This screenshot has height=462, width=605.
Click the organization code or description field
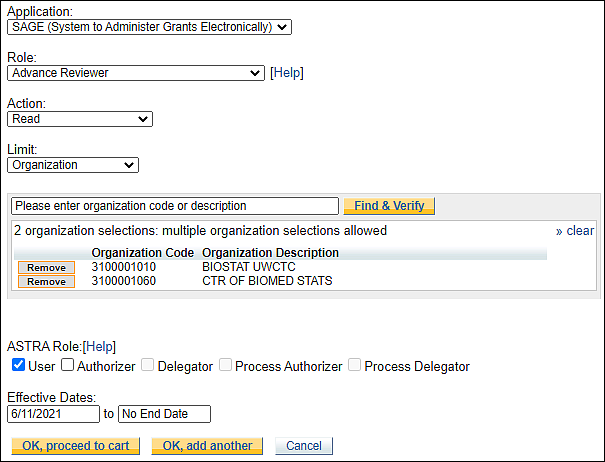(175, 206)
